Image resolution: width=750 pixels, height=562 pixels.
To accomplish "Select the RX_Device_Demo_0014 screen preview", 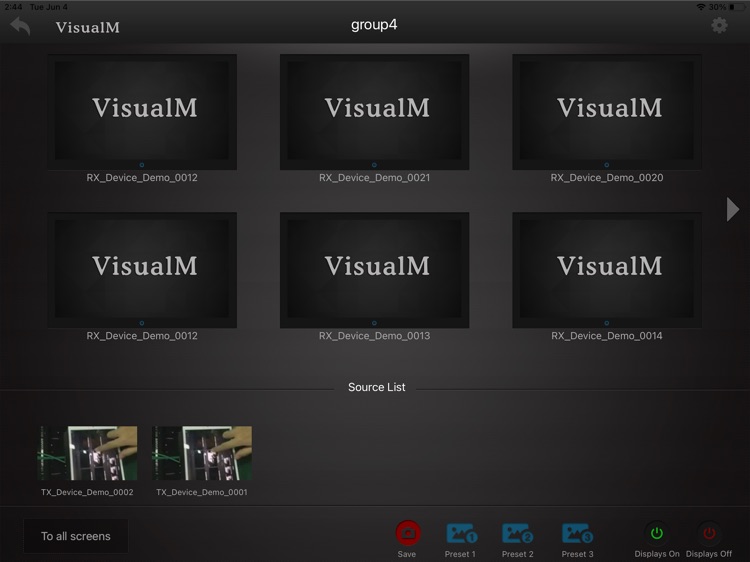I will click(x=607, y=270).
